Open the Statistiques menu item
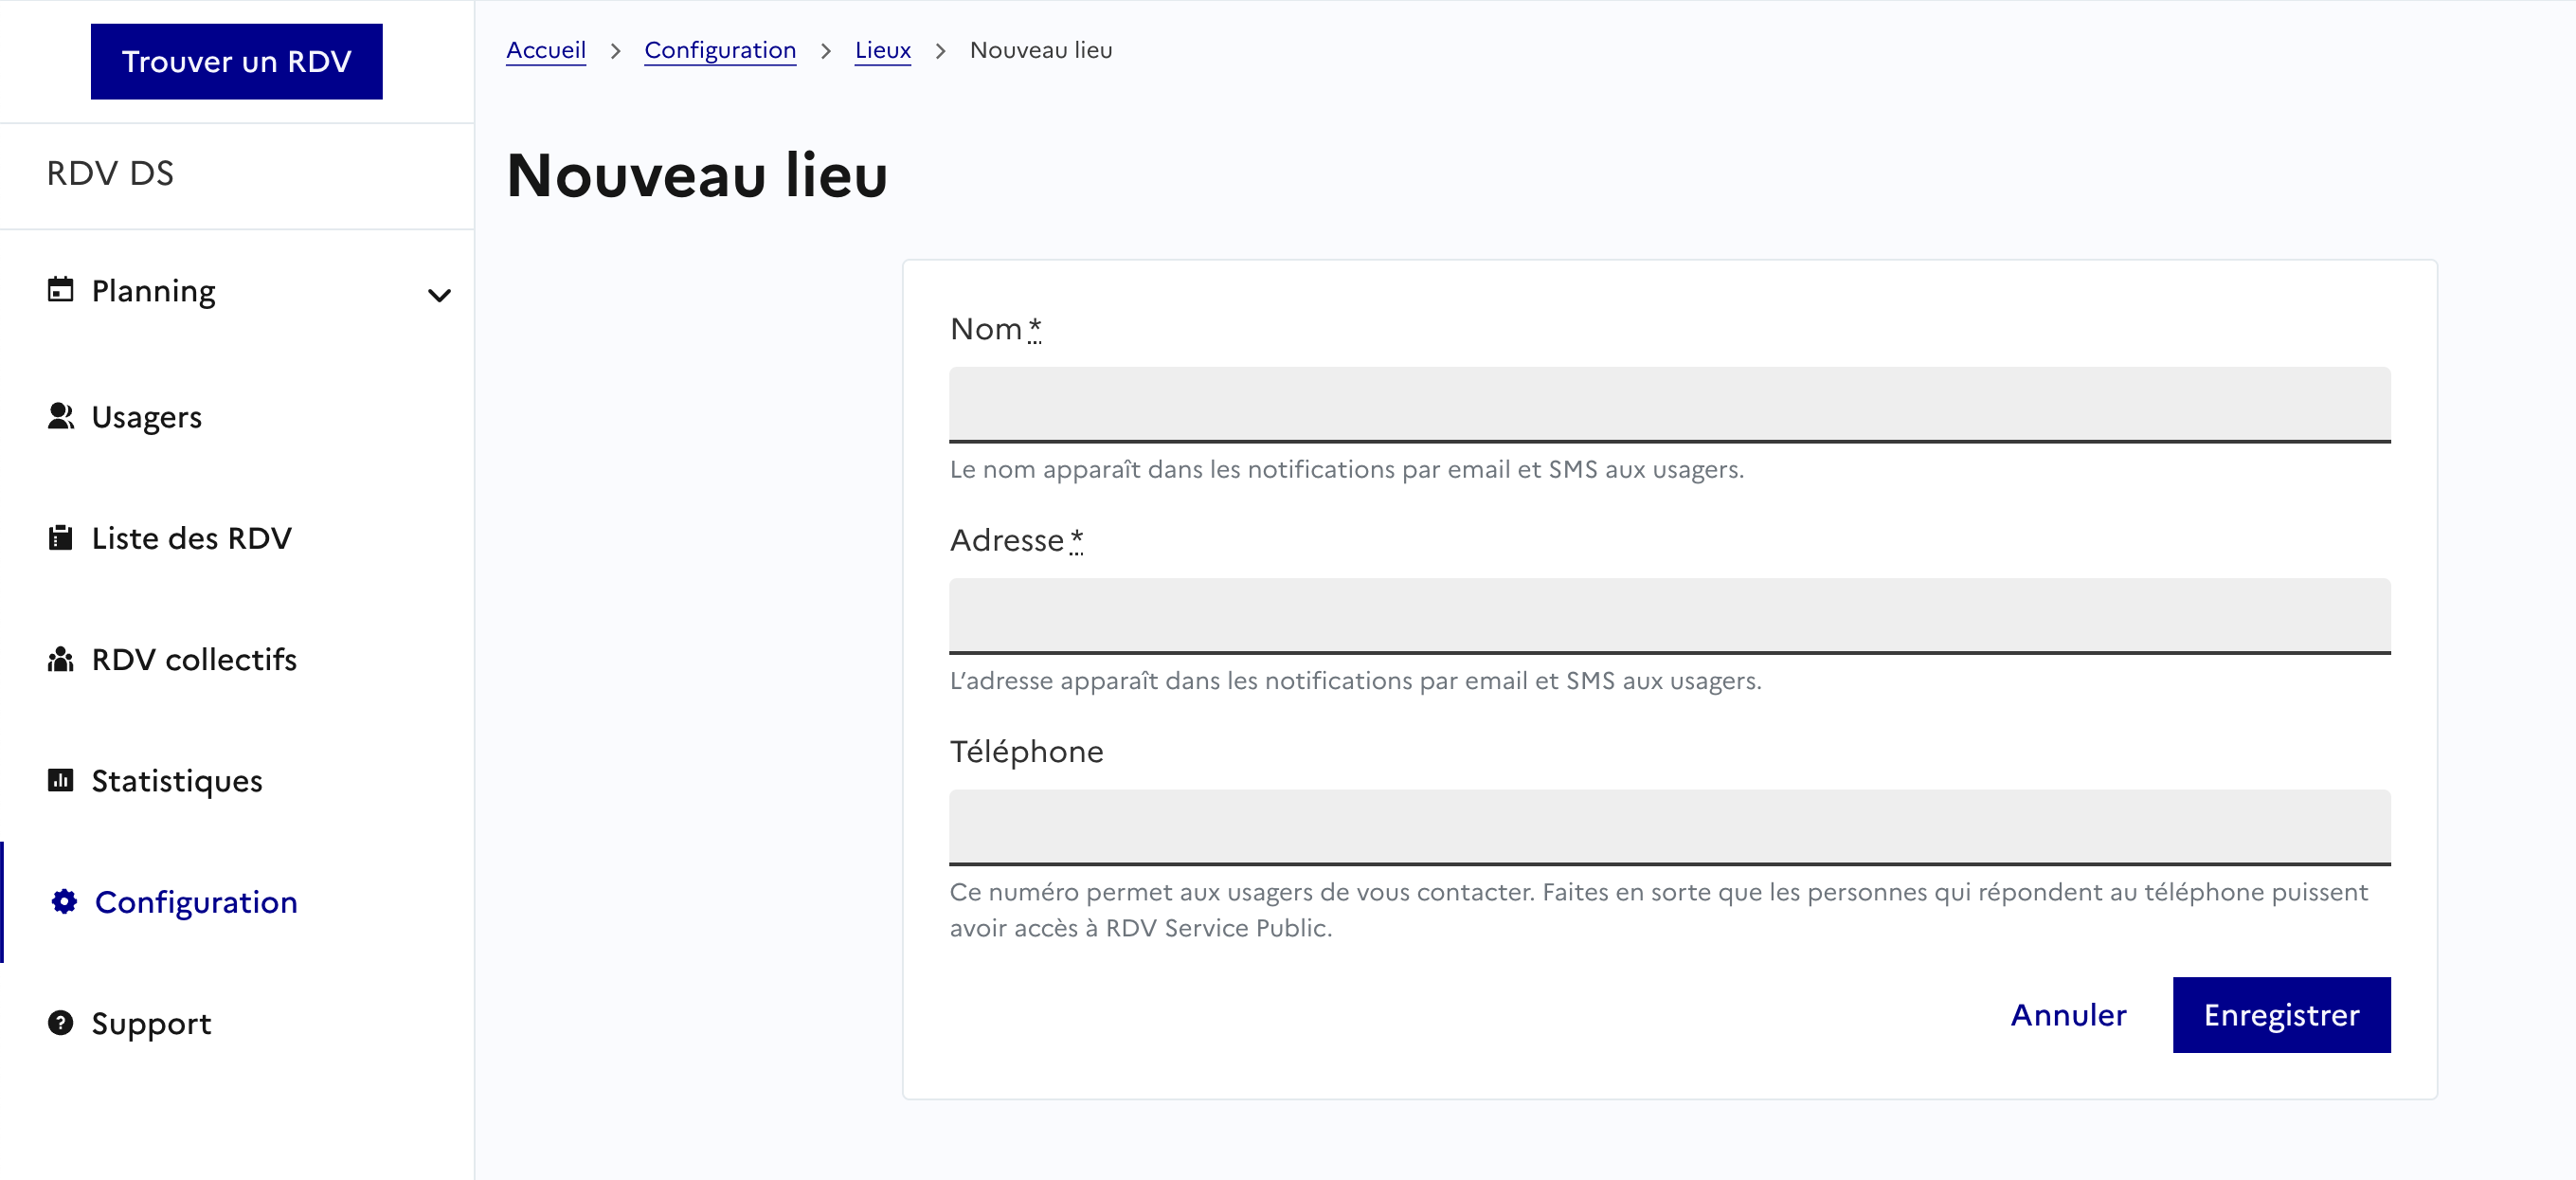The width and height of the screenshot is (2576, 1180). 176,781
